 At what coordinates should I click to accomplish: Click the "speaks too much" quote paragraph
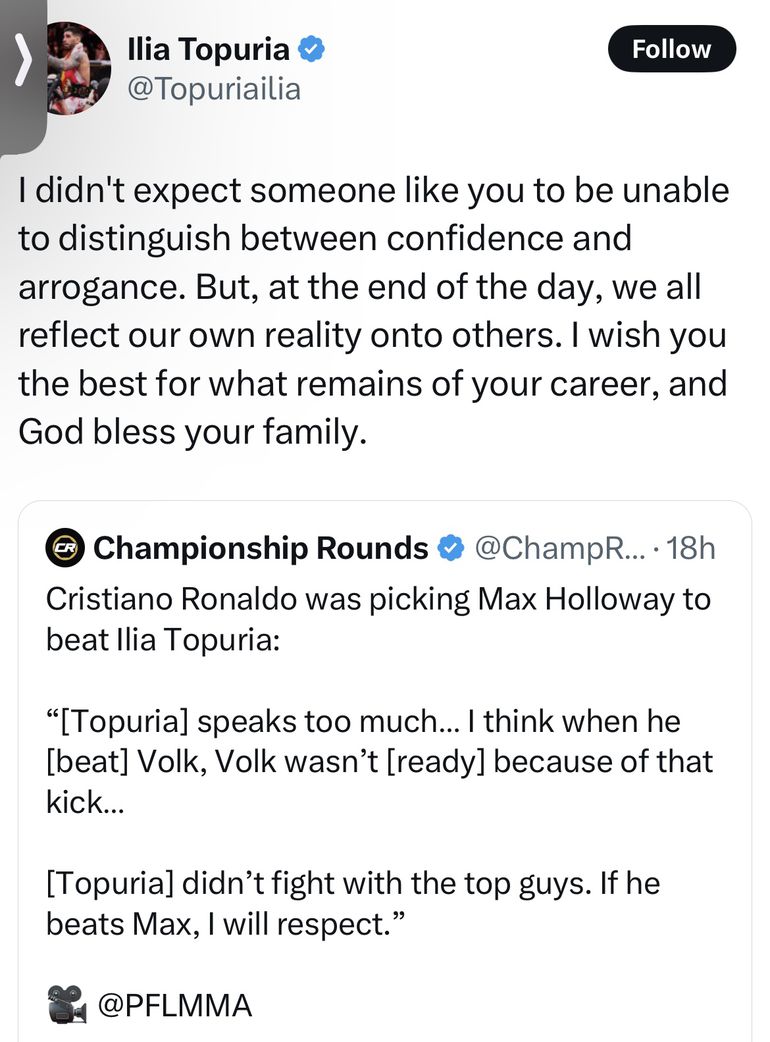coord(379,761)
